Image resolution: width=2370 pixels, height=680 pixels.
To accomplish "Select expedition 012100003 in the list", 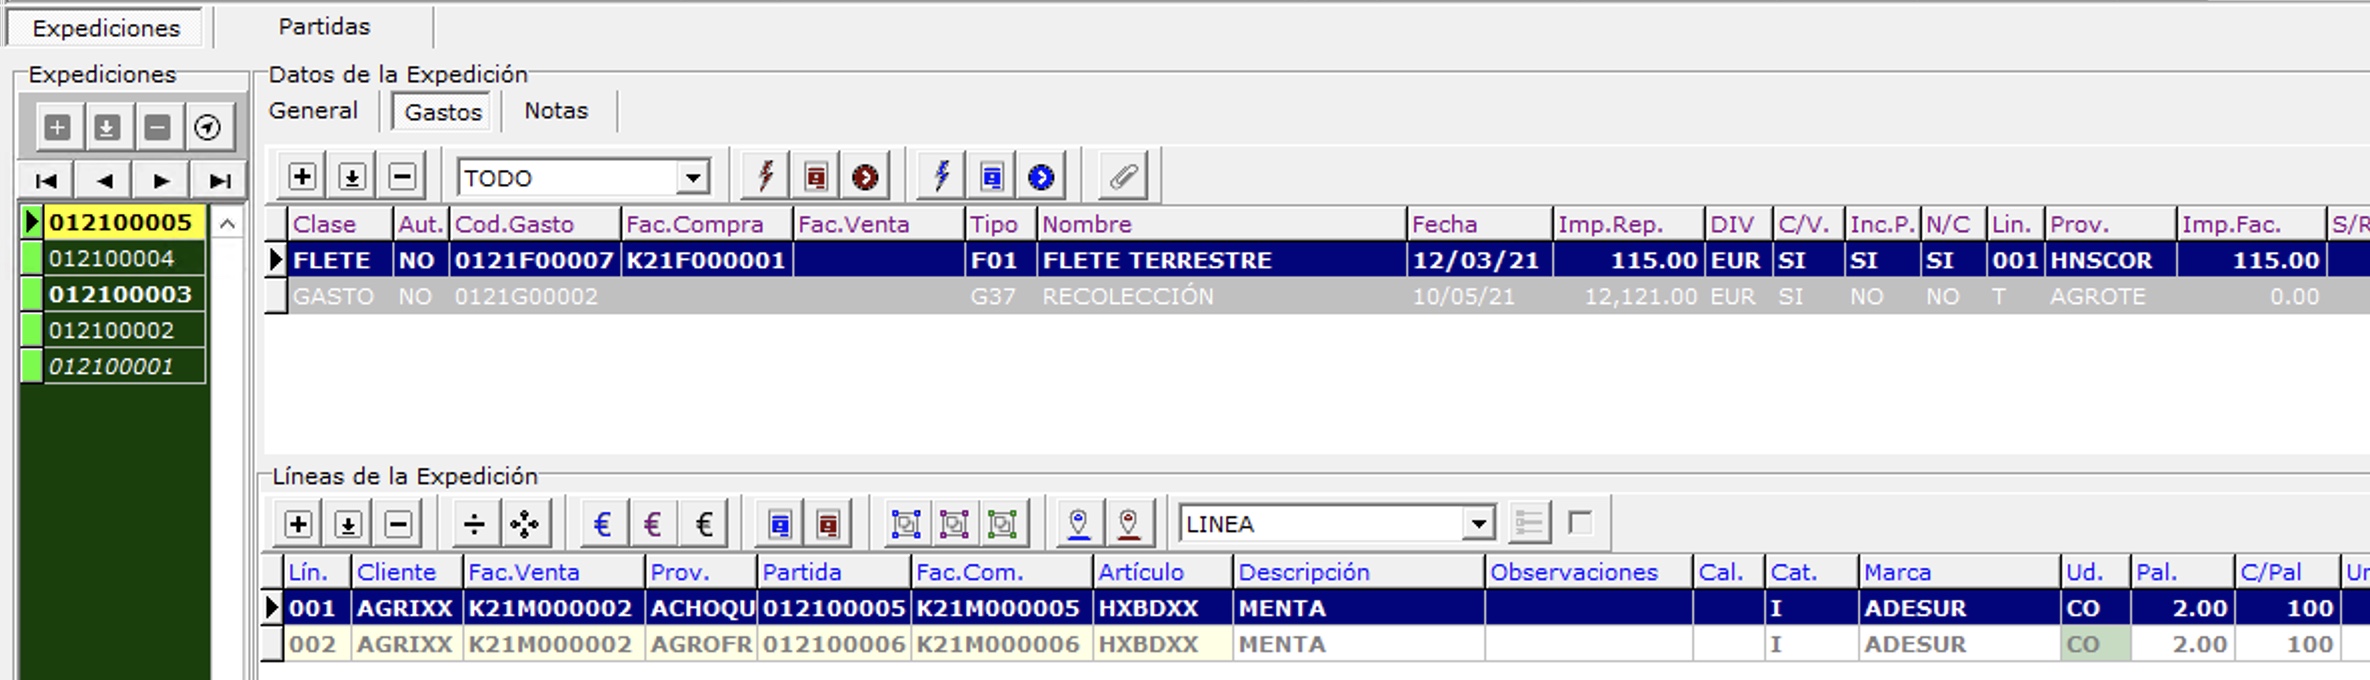I will [x=120, y=295].
